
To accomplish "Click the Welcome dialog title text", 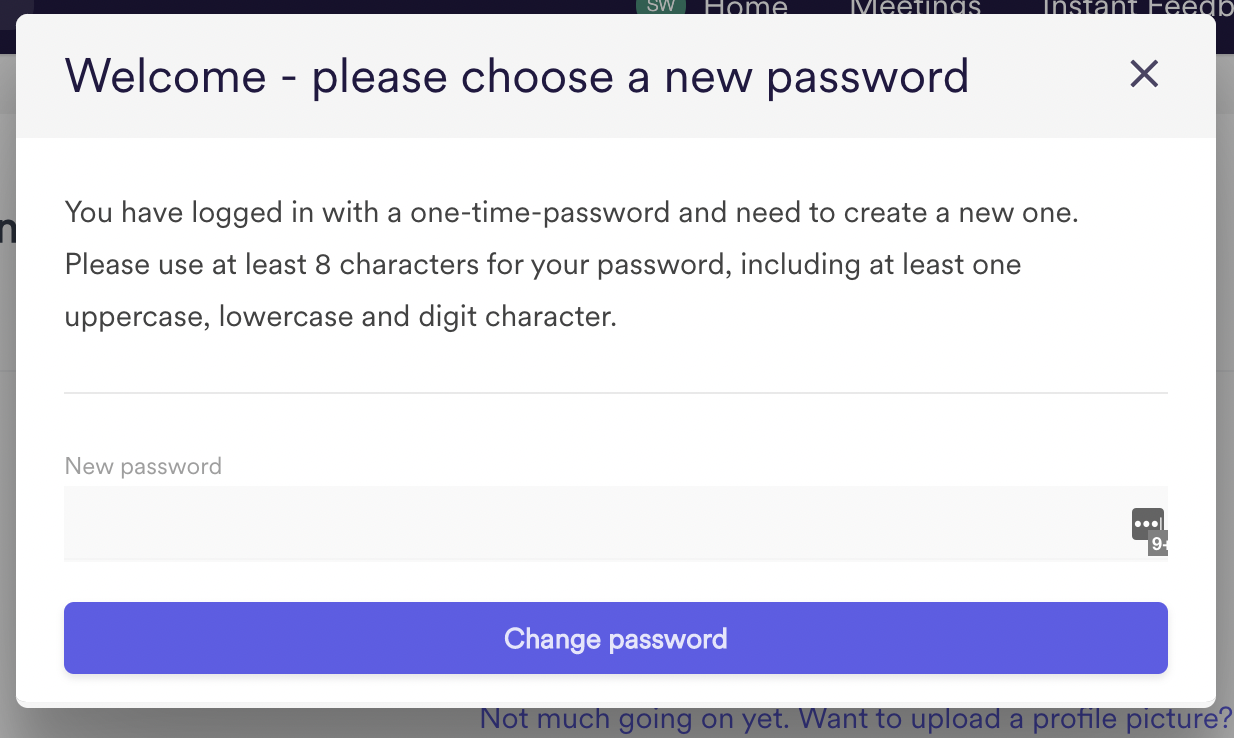I will point(517,76).
